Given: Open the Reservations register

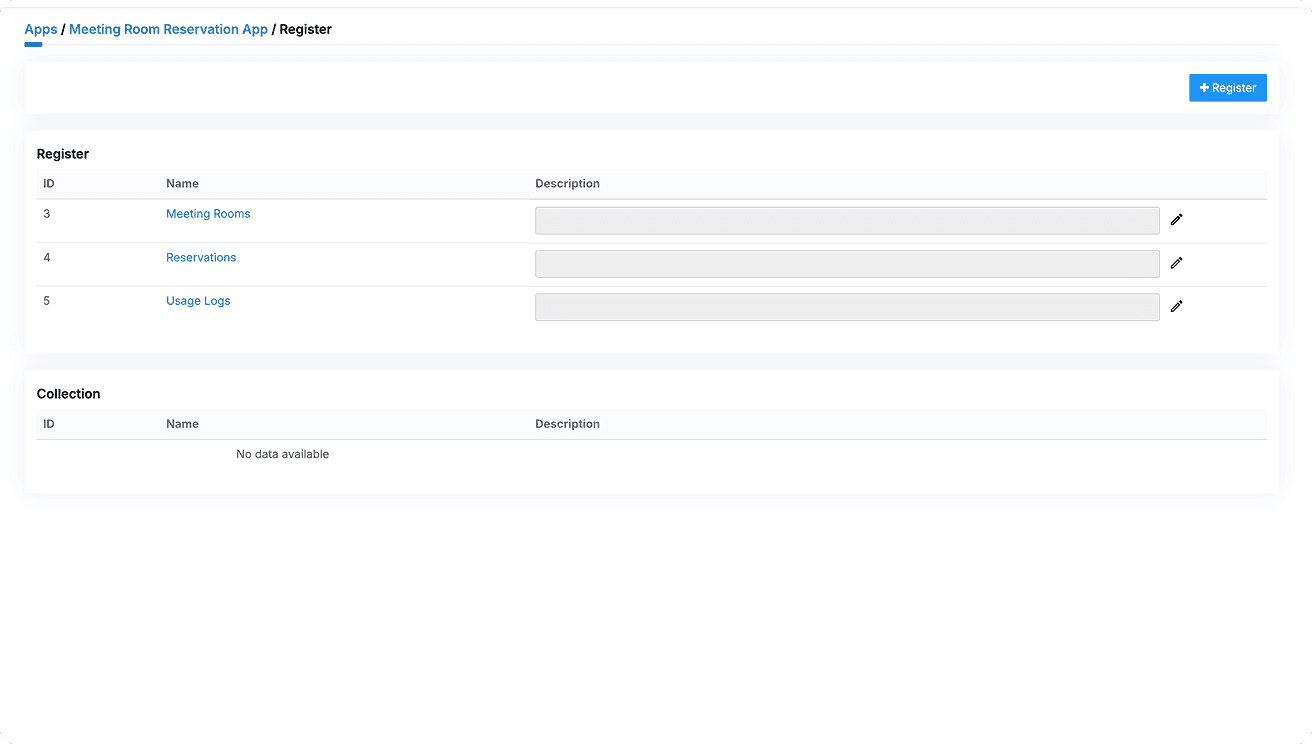Looking at the screenshot, I should (201, 257).
